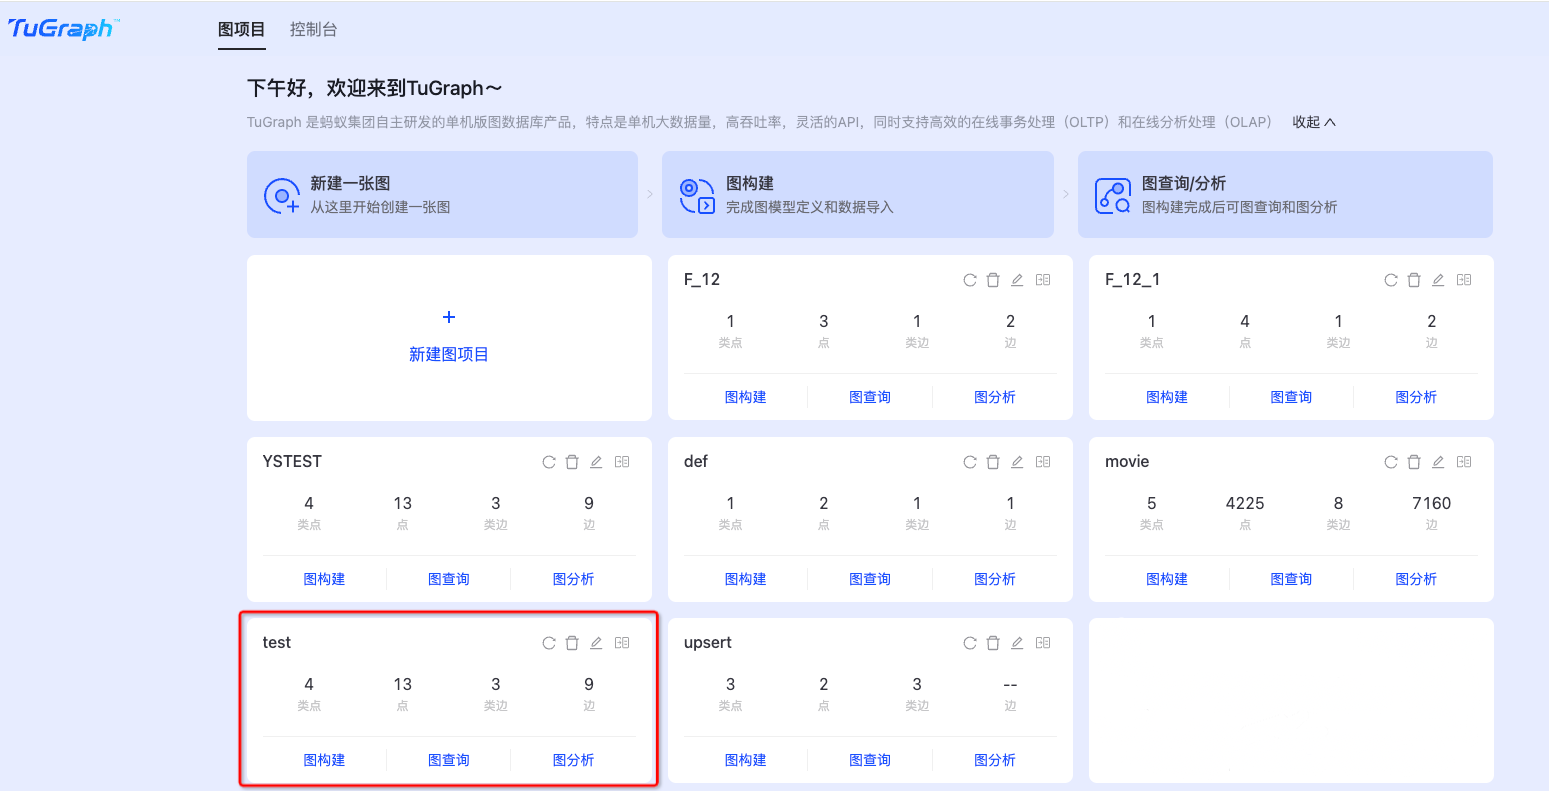This screenshot has height=791, width=1549.
Task: Open 图构建 for the lowercase test graph
Action: pos(325,760)
